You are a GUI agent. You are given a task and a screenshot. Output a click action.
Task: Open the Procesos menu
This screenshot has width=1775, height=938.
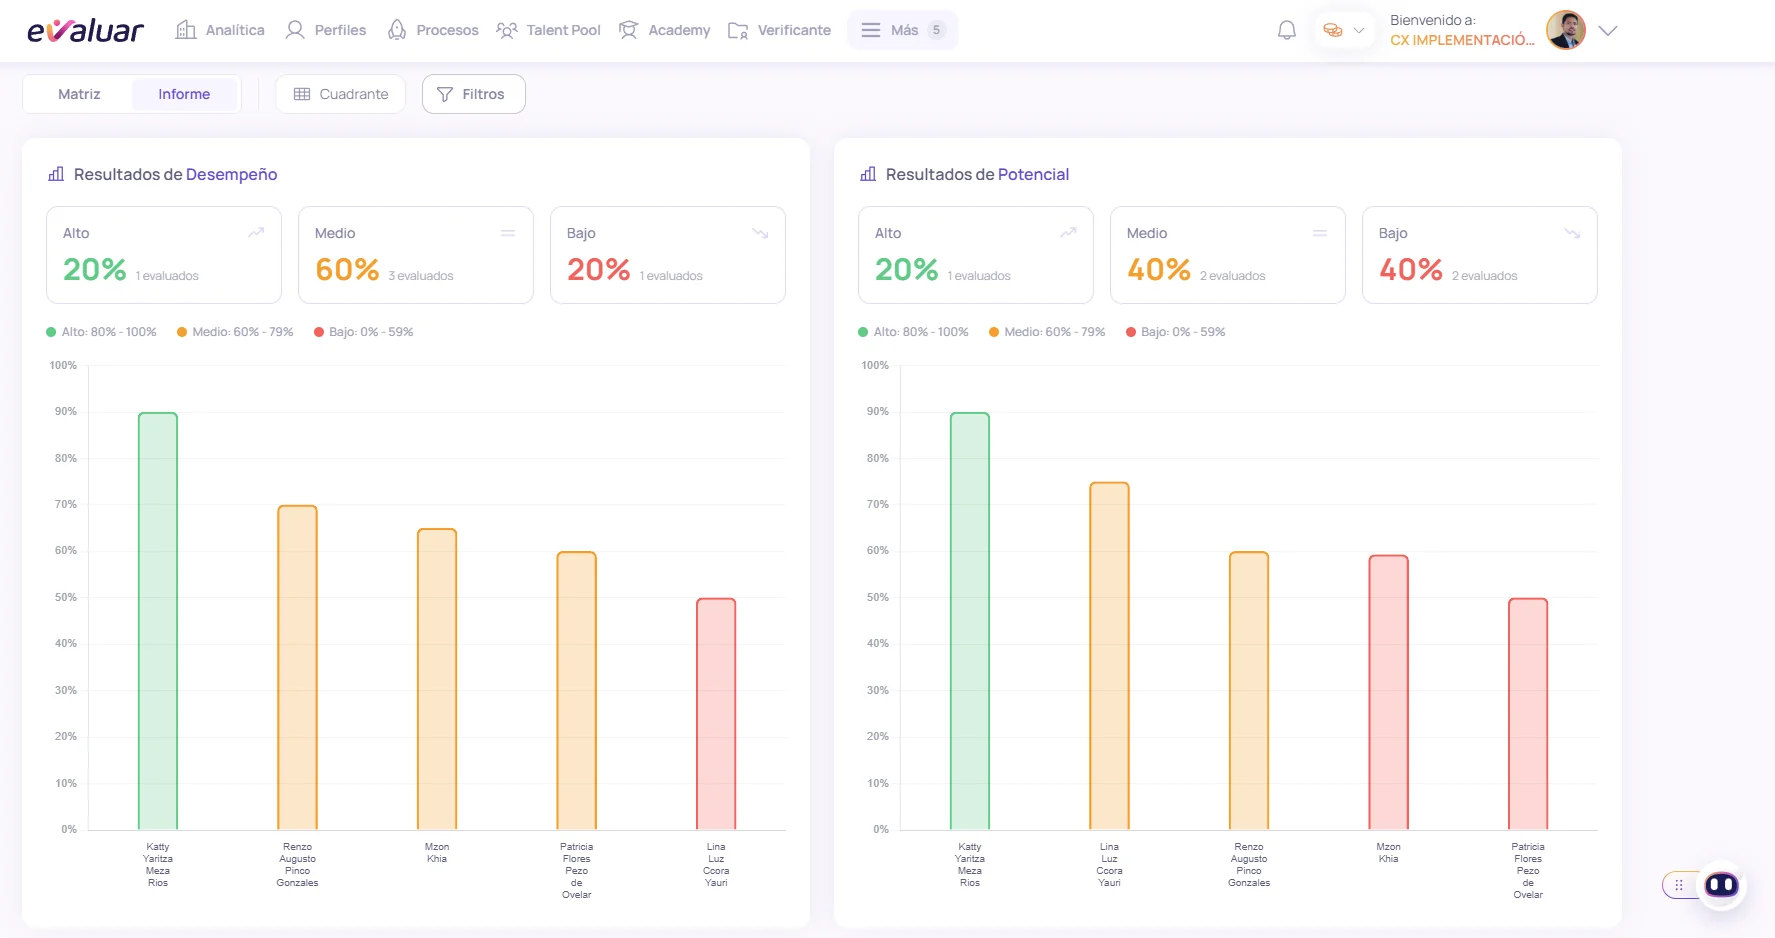[433, 30]
